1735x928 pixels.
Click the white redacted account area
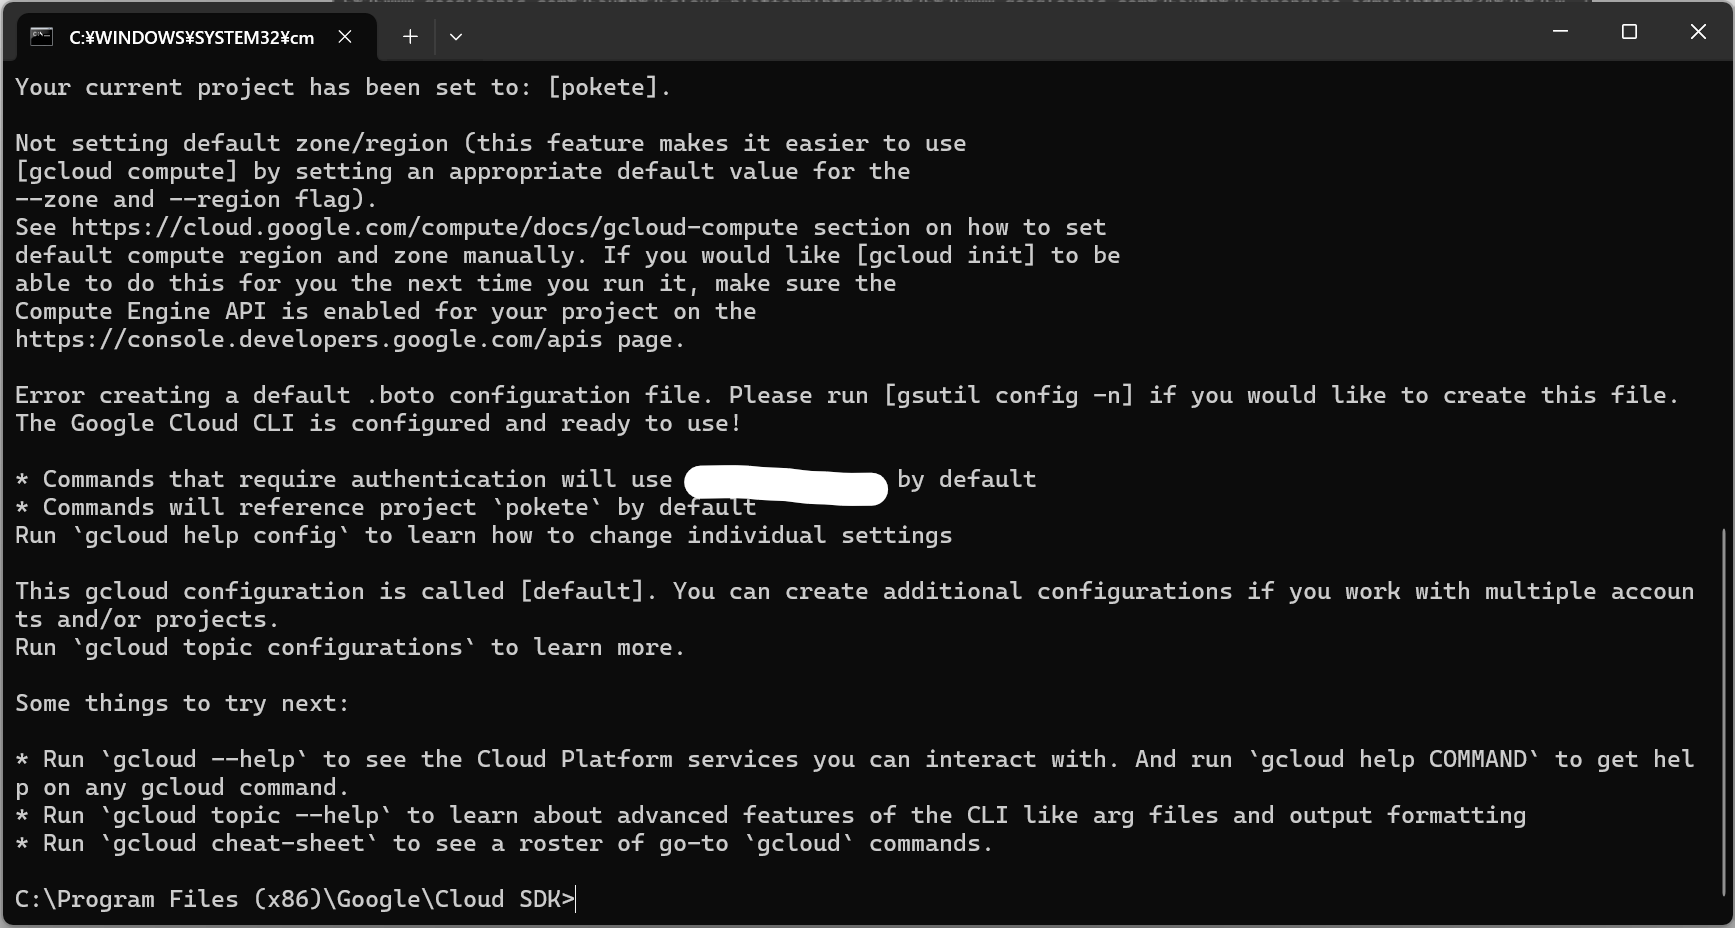pyautogui.click(x=786, y=486)
